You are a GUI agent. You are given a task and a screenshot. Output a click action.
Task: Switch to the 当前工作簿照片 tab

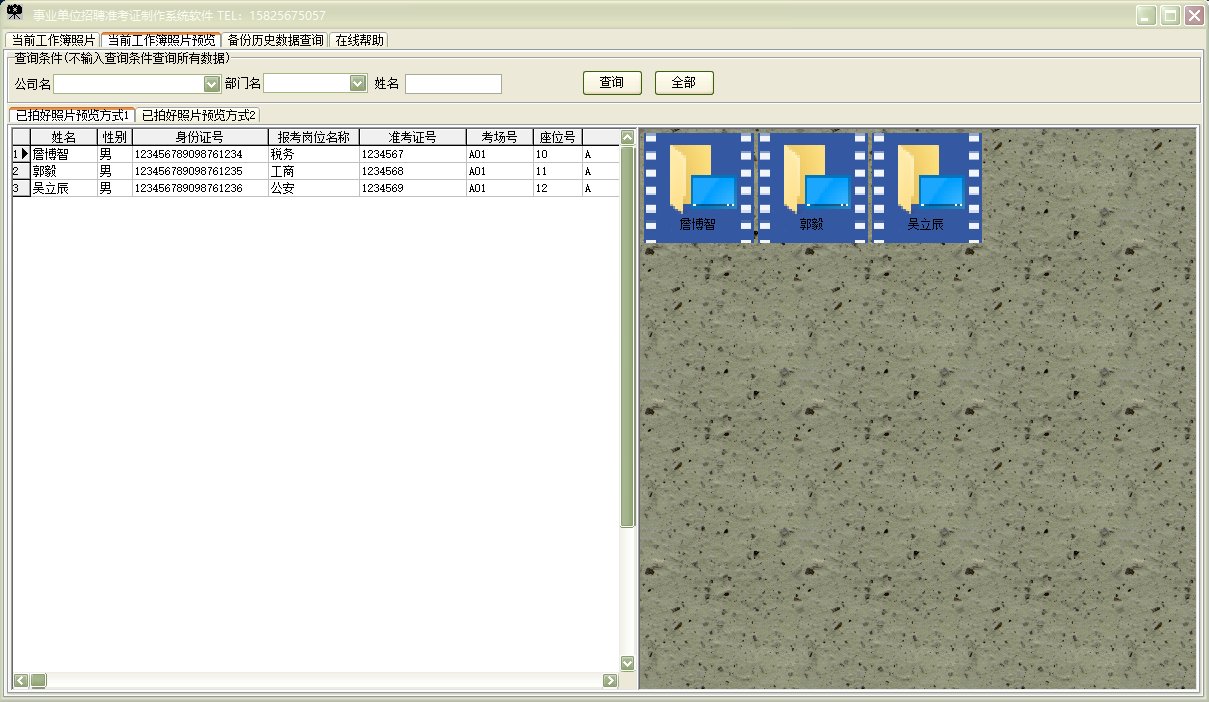pyautogui.click(x=53, y=41)
